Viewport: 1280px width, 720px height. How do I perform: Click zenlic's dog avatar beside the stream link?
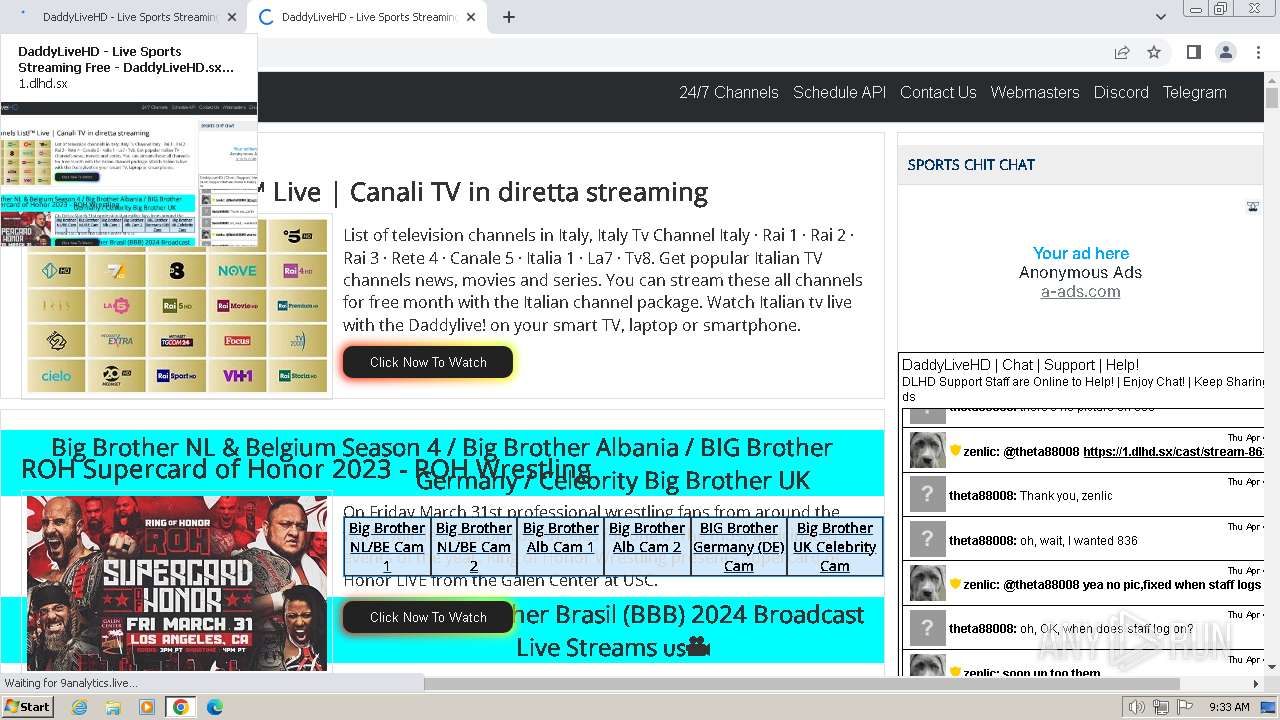click(927, 450)
